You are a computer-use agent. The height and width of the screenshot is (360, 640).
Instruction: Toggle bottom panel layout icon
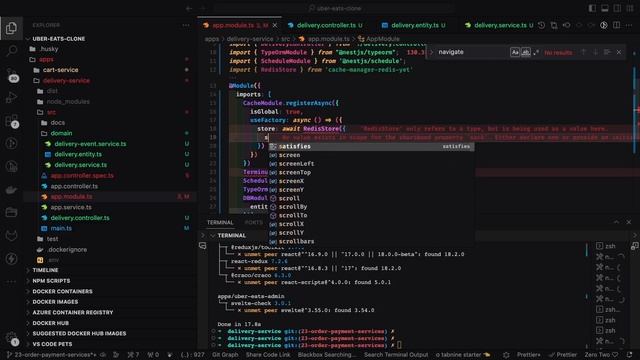pos(605,8)
